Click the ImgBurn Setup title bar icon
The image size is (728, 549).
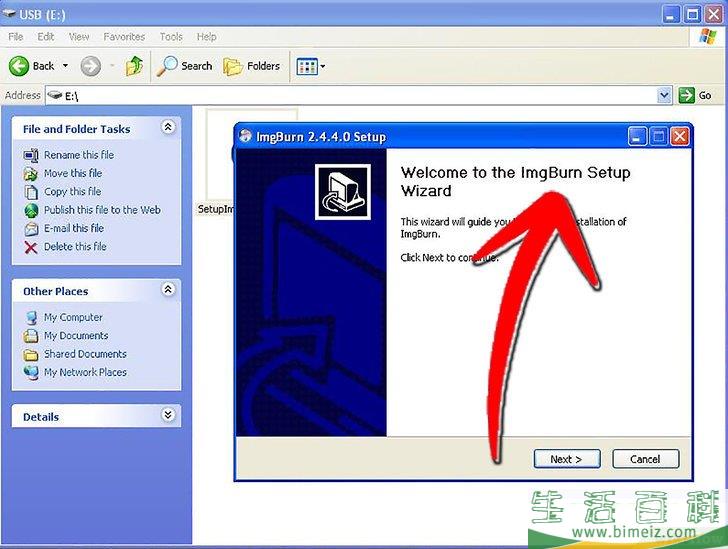tap(245, 136)
